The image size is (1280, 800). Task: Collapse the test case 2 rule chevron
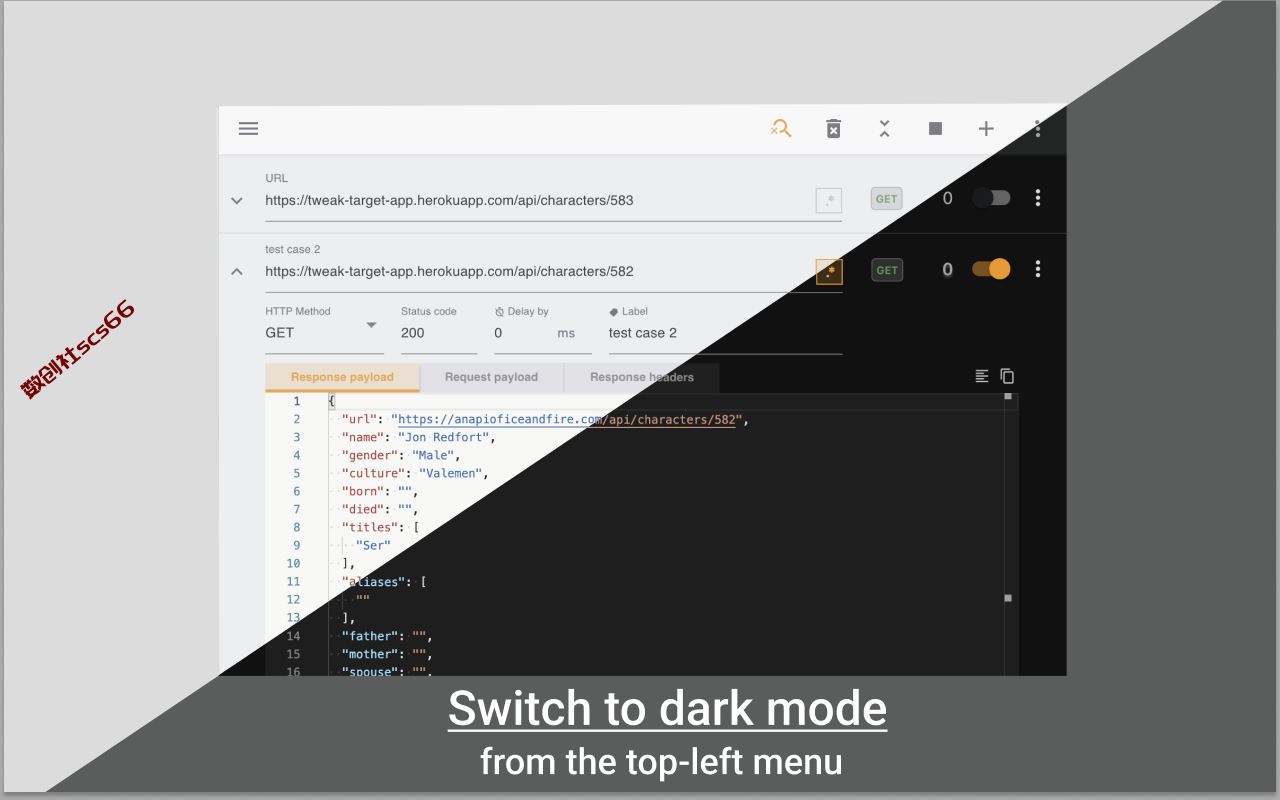[x=237, y=271]
